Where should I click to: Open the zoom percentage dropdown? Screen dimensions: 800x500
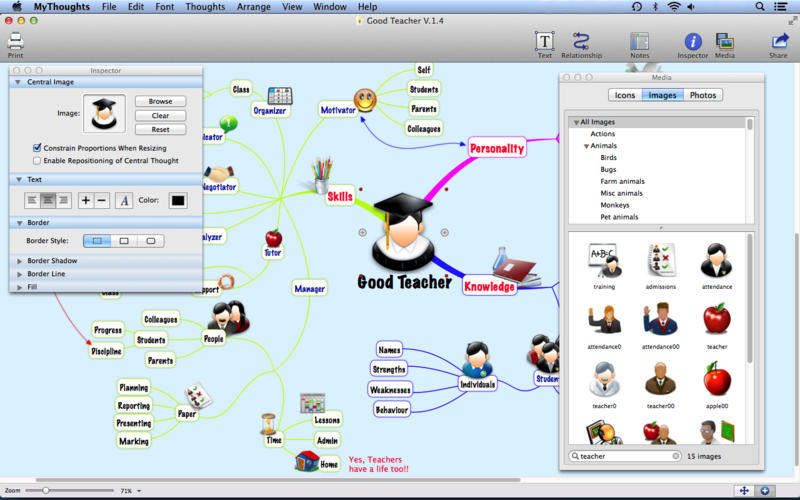point(139,491)
